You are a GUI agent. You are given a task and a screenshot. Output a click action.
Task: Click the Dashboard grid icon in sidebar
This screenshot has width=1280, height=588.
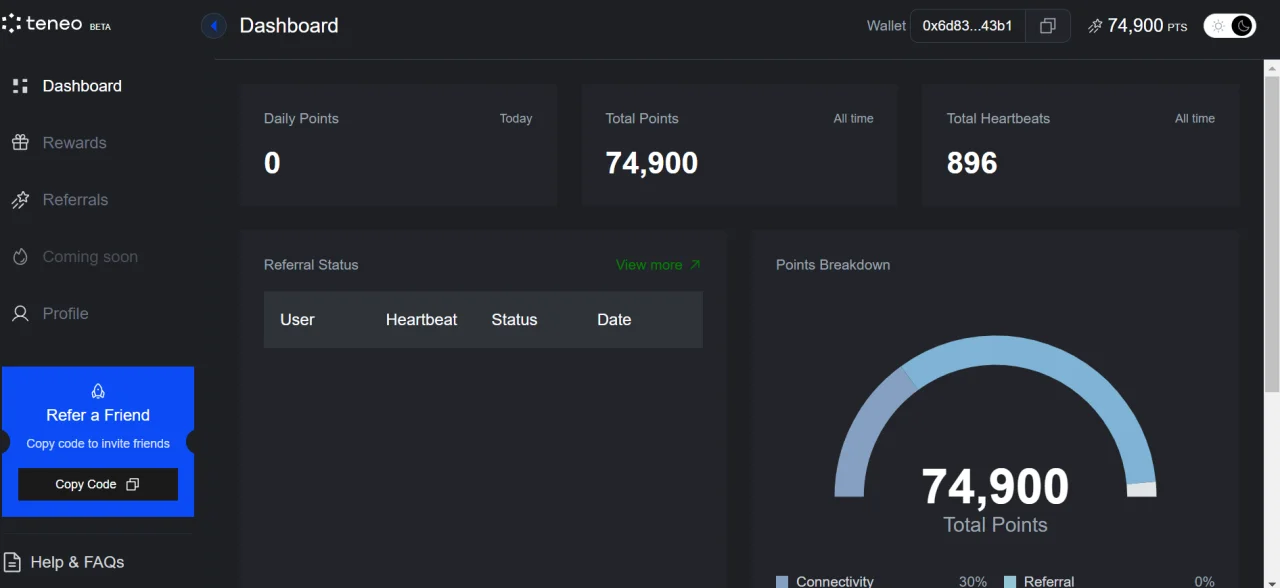click(20, 86)
